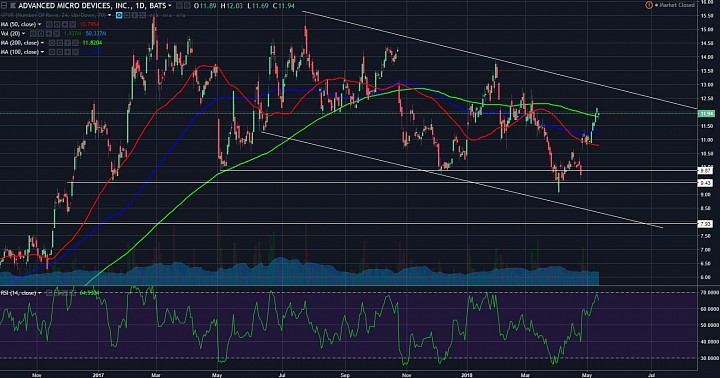The image size is (720, 378).
Task: Show the hidden VPVR indicator via its highlighted eye
Action: [119, 15]
